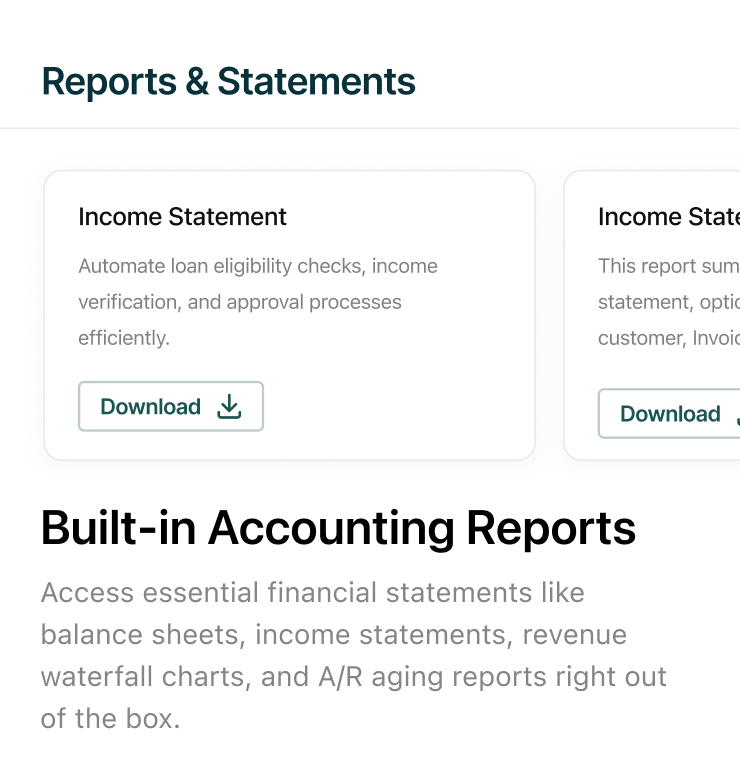
Task: Click the closing line 'of the box.'
Action: tap(111, 719)
